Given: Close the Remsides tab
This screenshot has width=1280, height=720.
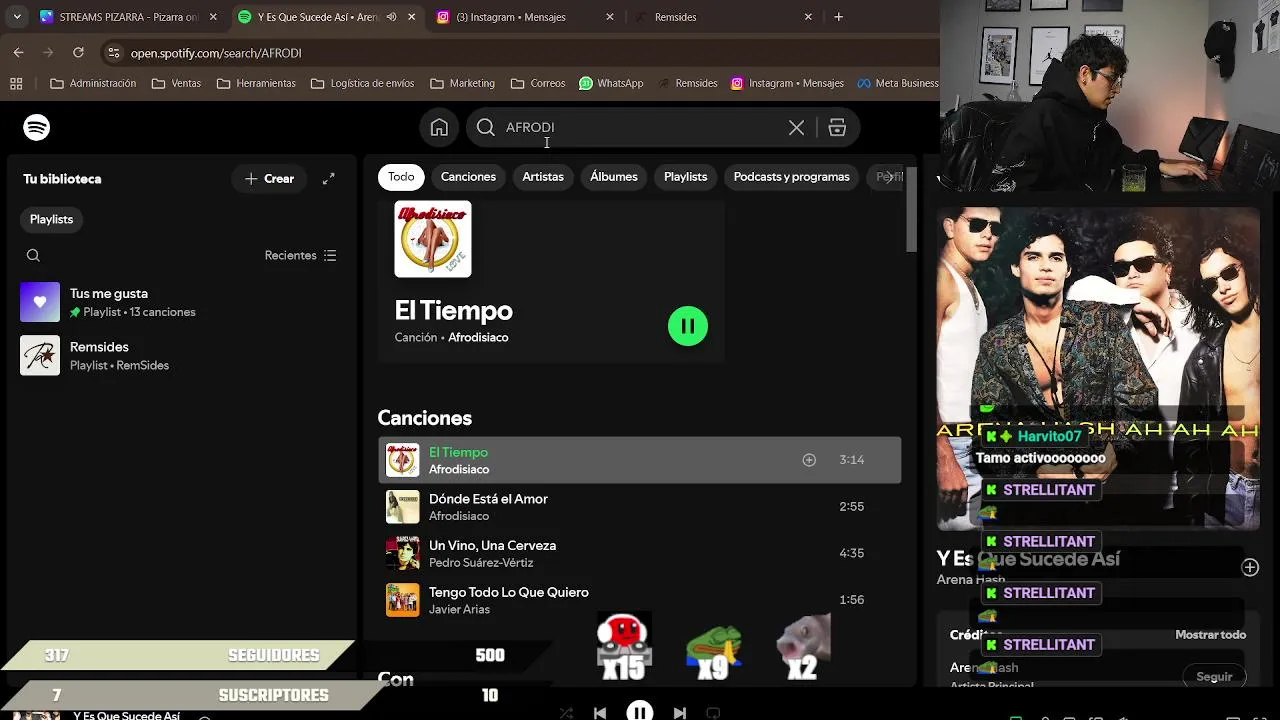Looking at the screenshot, I should (x=809, y=17).
